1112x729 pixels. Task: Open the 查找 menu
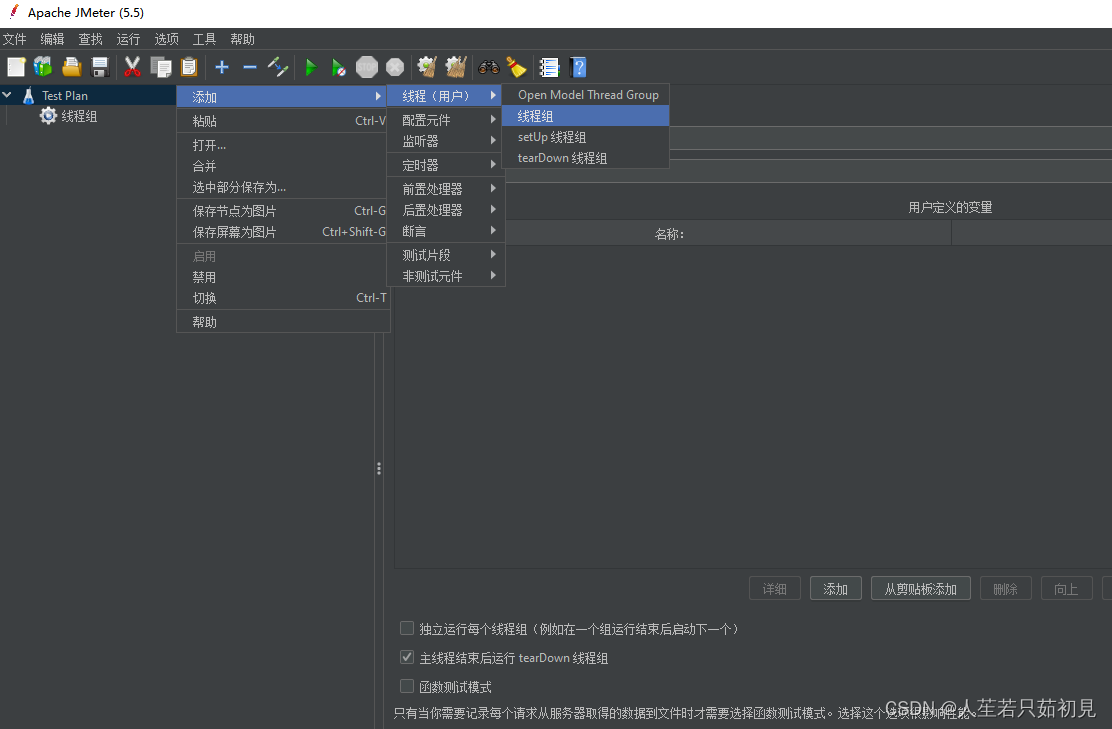(90, 39)
